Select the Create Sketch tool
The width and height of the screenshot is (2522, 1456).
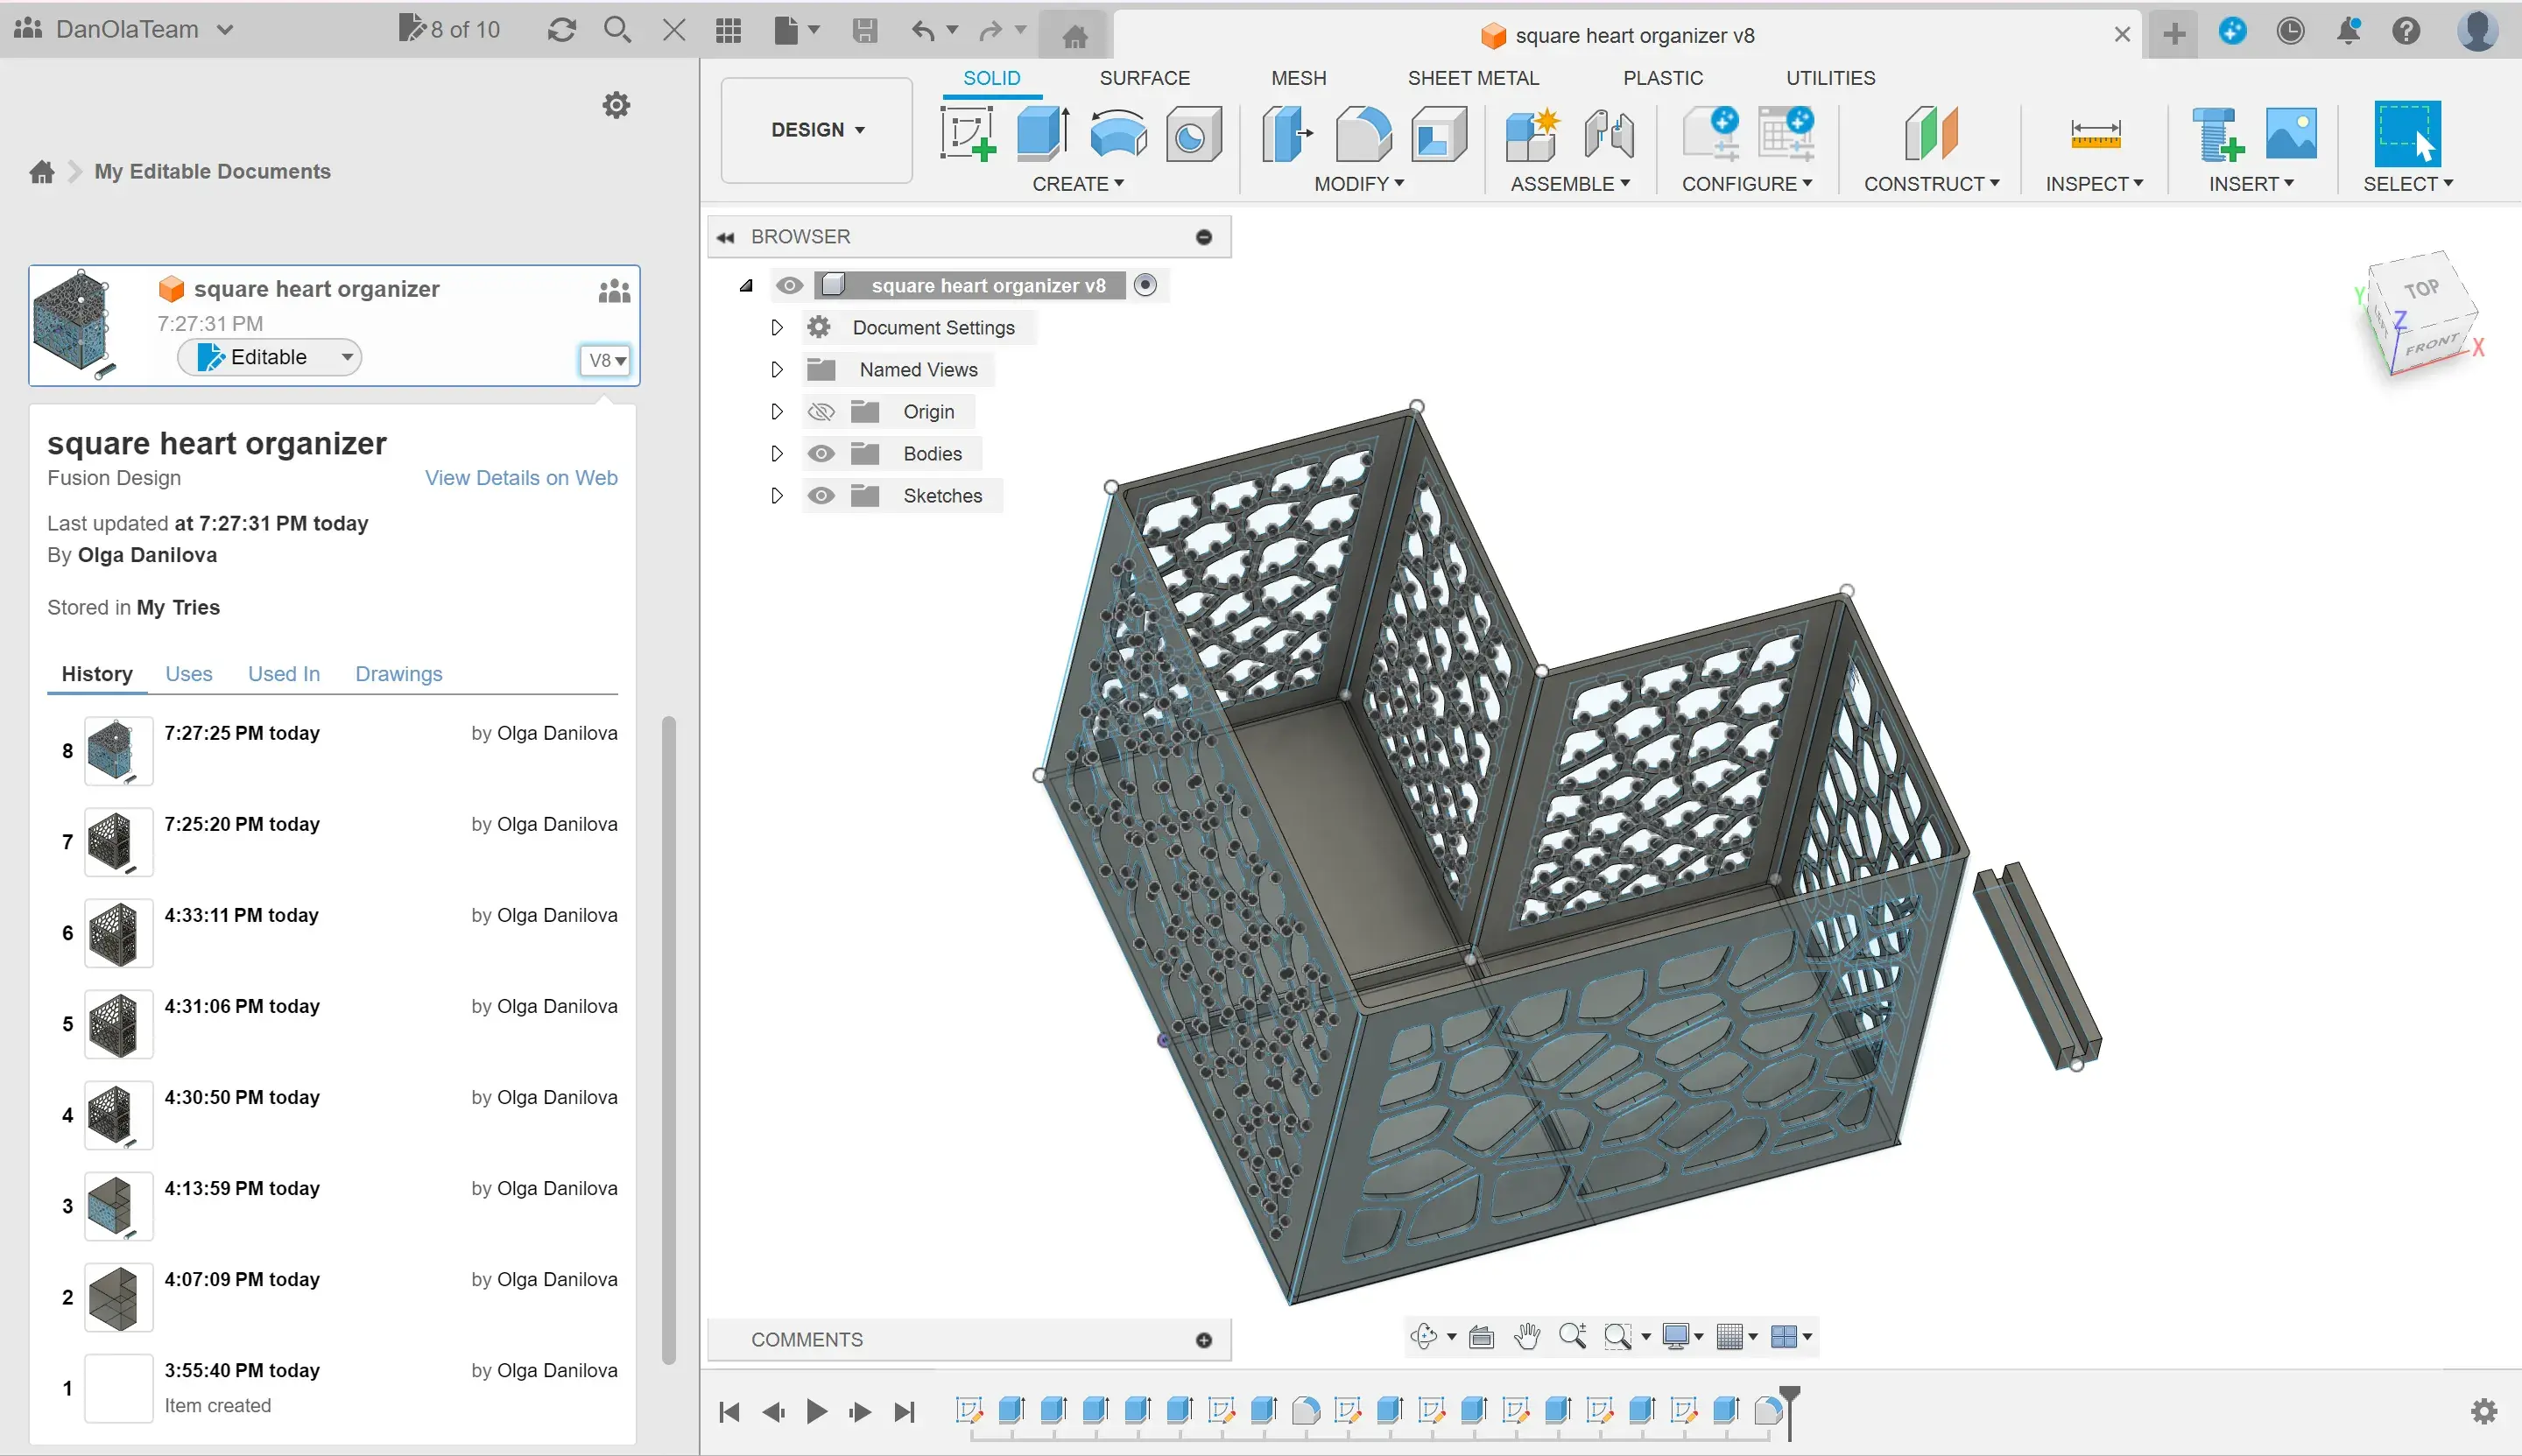[x=967, y=134]
